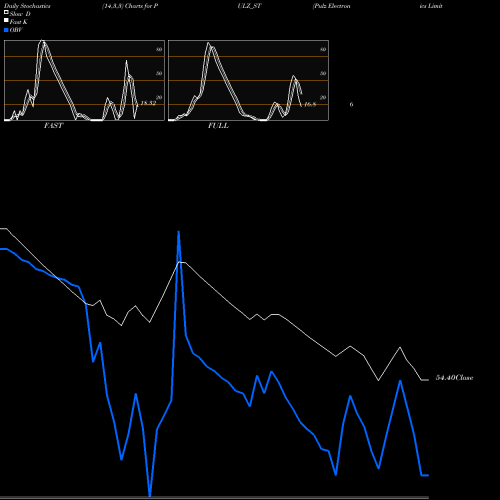Click the '(14,3,3) Charts for P' text
Screen dimensions: 500x500
(130, 6)
